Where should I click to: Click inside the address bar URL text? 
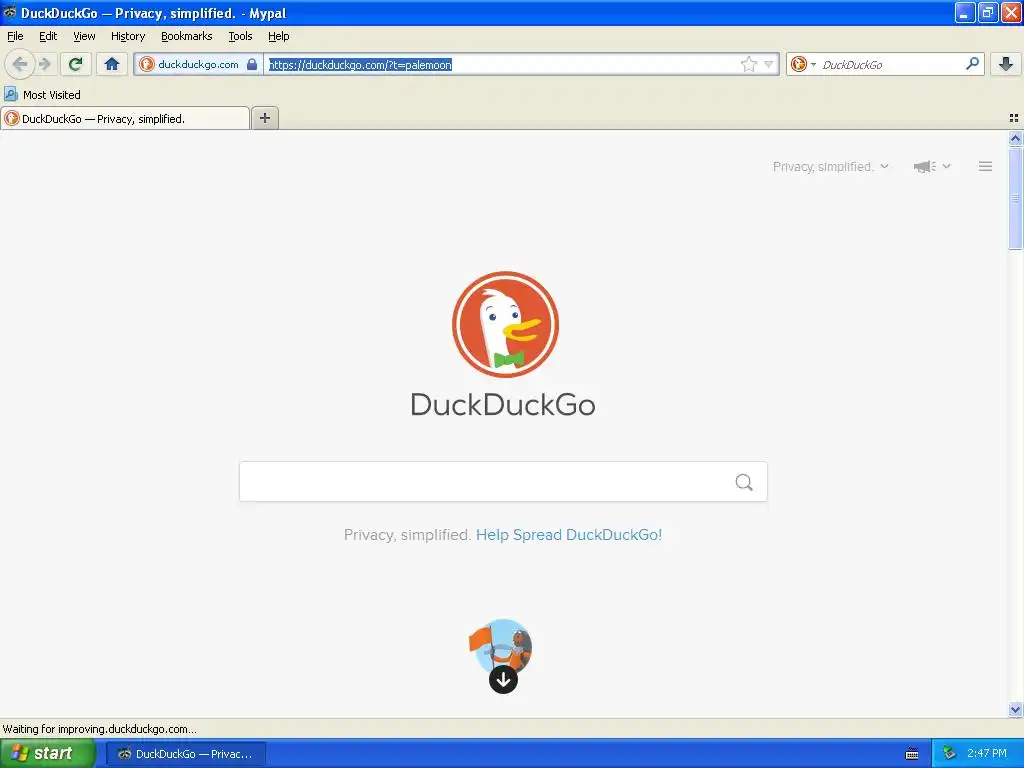tap(360, 65)
